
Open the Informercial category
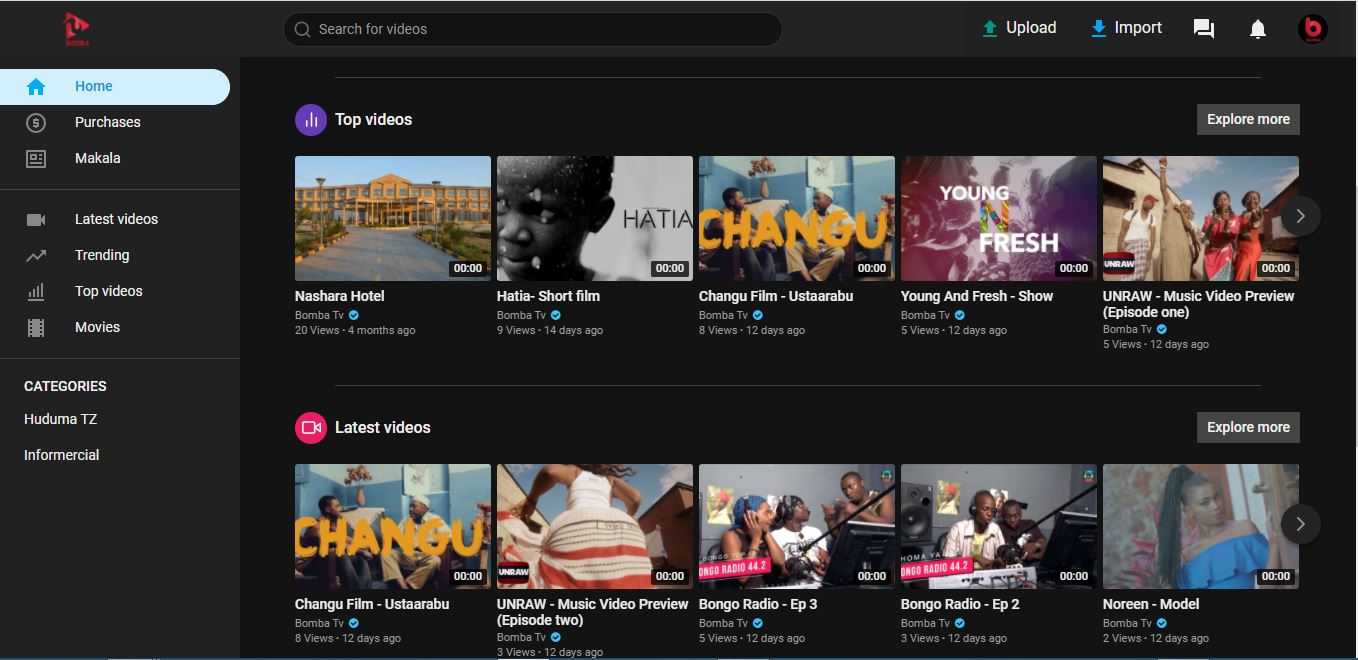pos(62,455)
